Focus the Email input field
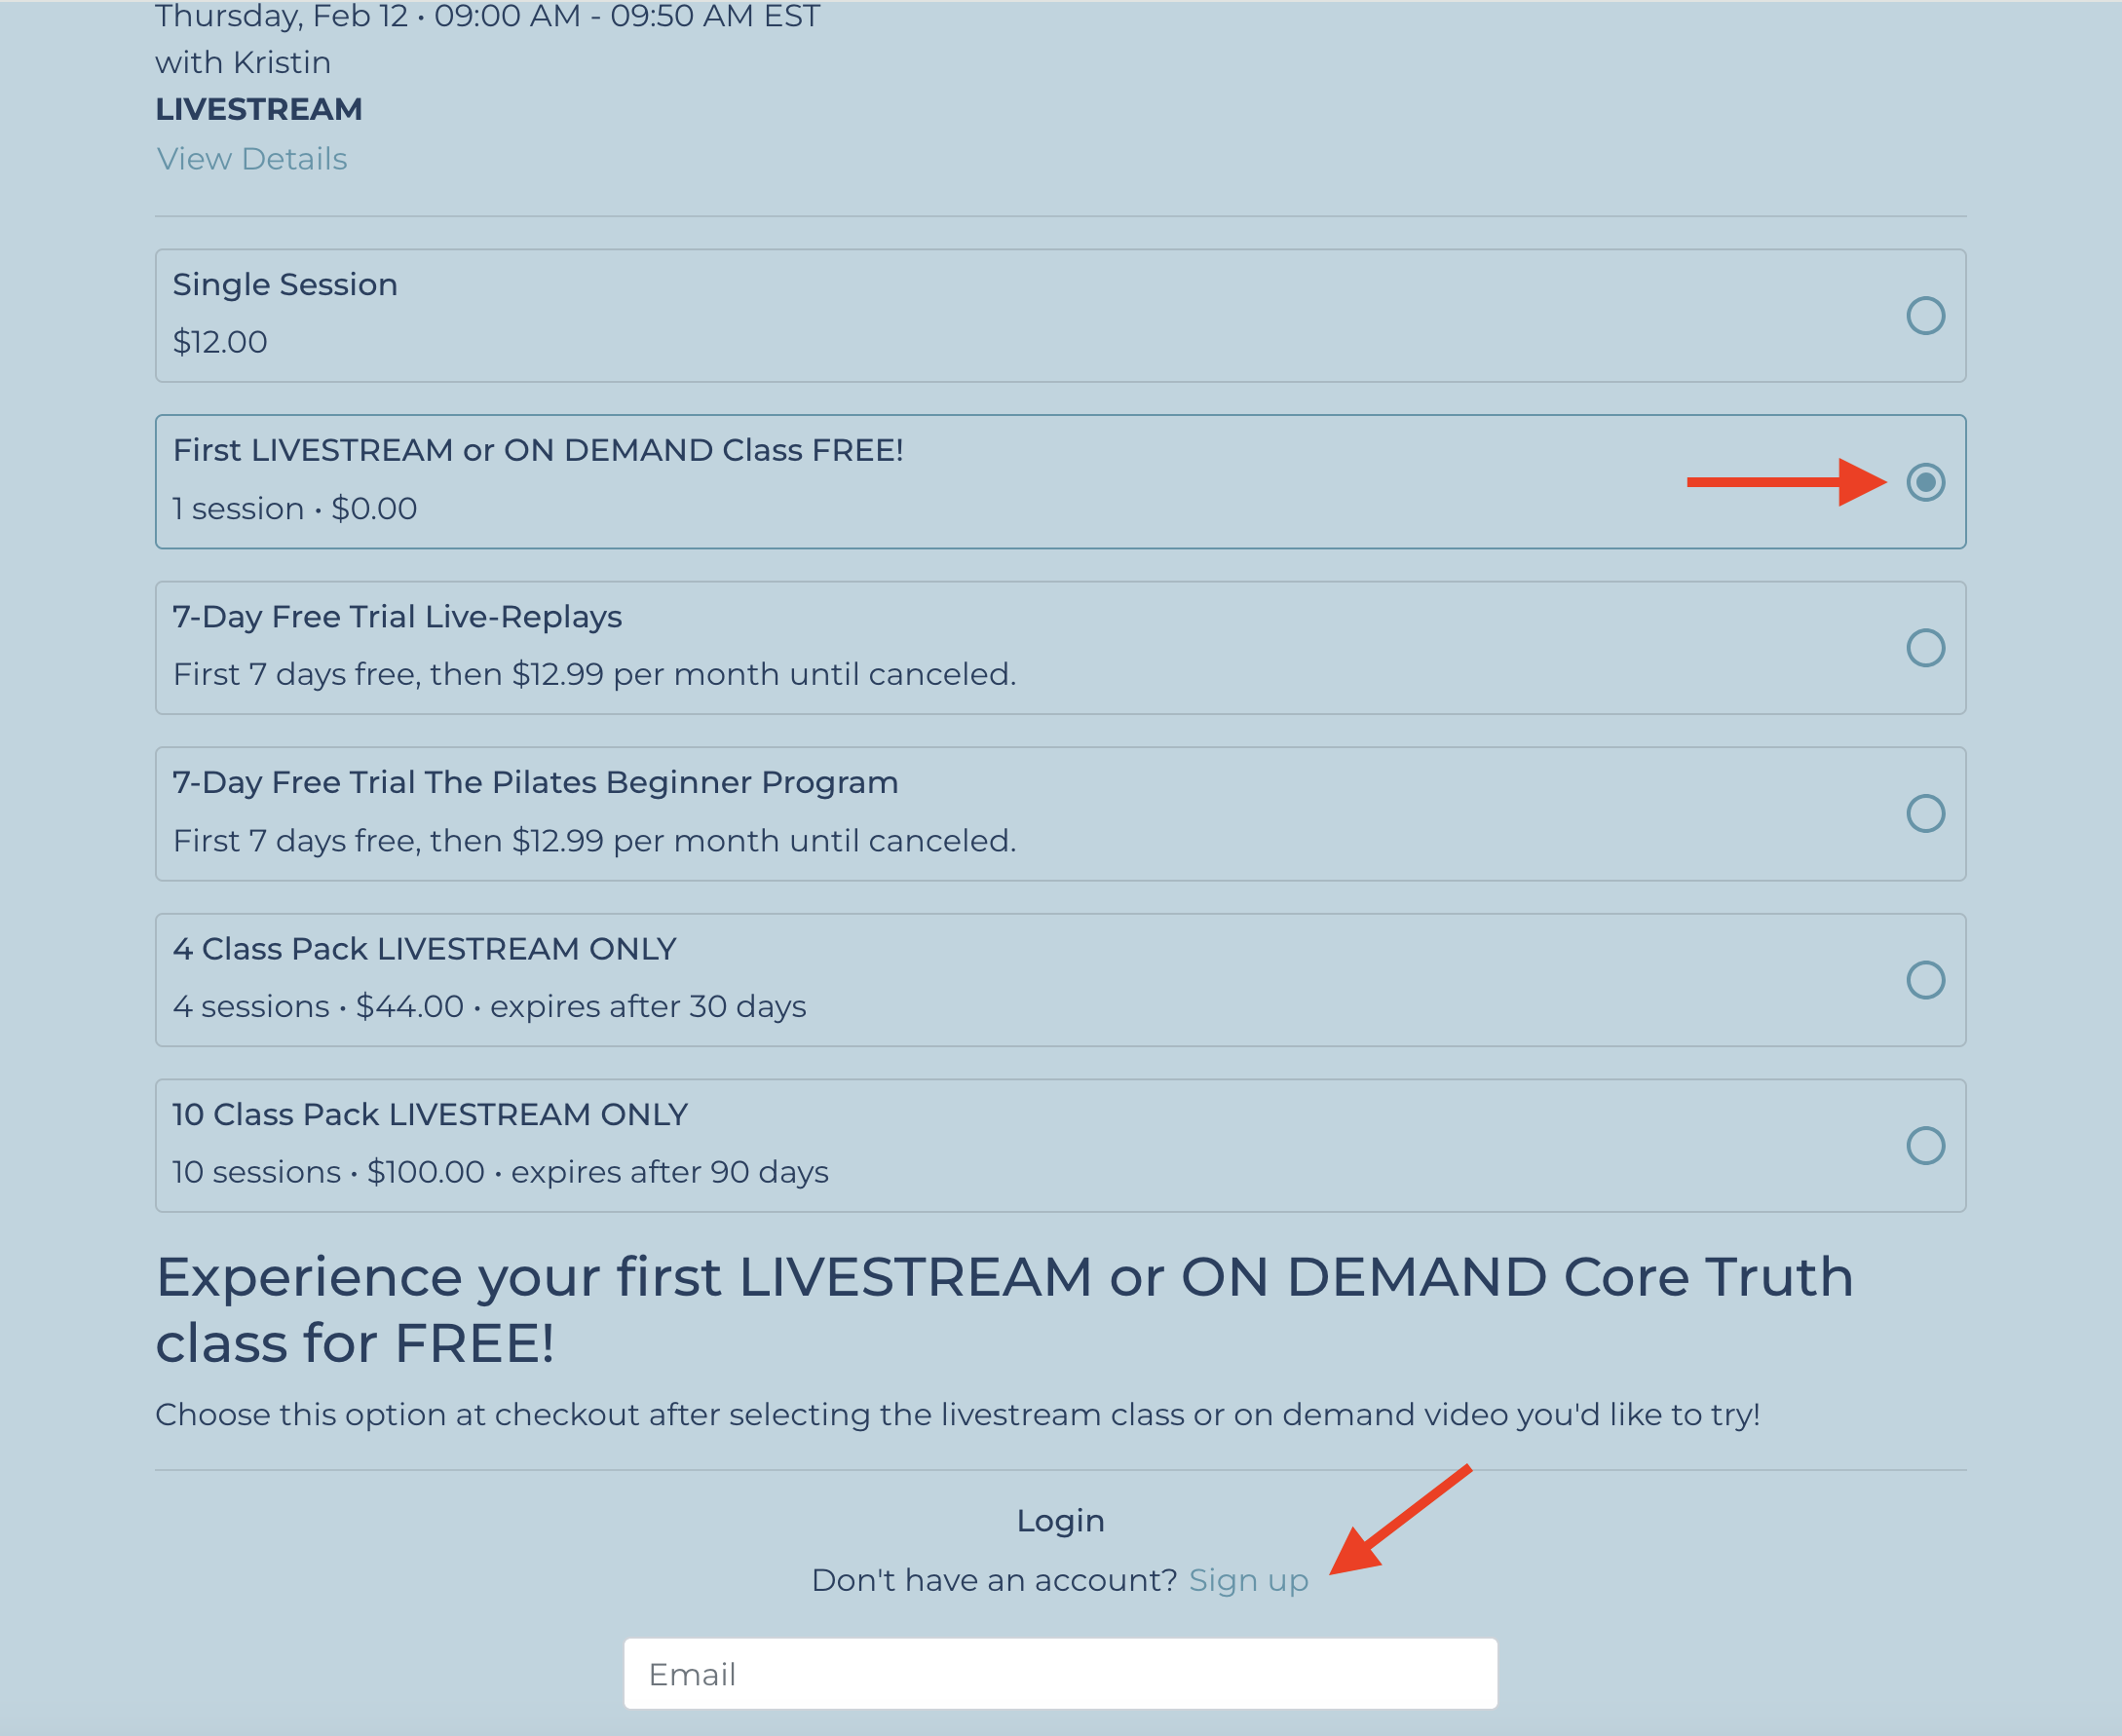The height and width of the screenshot is (1736, 2122). [1060, 1674]
